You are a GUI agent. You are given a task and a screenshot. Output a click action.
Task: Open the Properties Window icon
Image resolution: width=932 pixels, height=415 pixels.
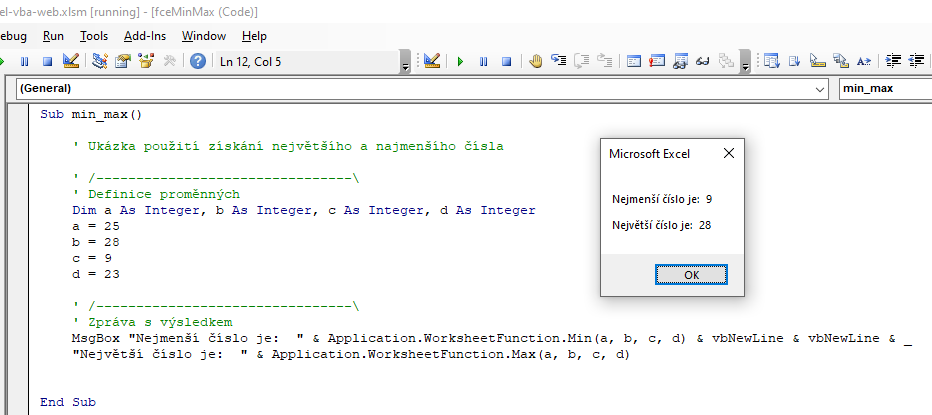[122, 61]
